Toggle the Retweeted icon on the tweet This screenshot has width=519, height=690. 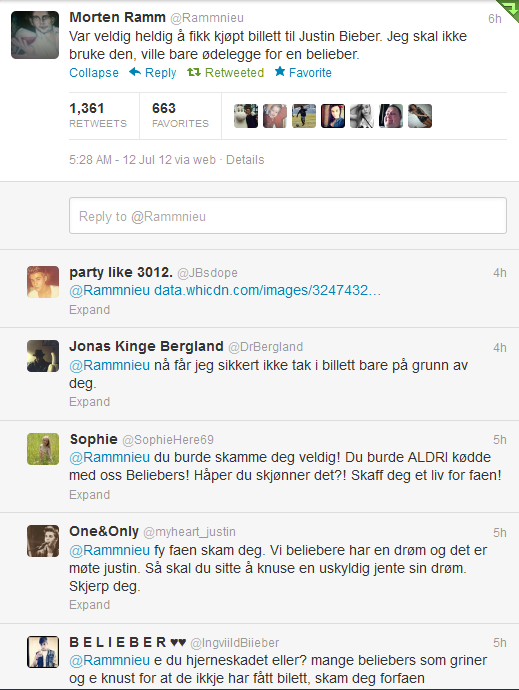[194, 72]
